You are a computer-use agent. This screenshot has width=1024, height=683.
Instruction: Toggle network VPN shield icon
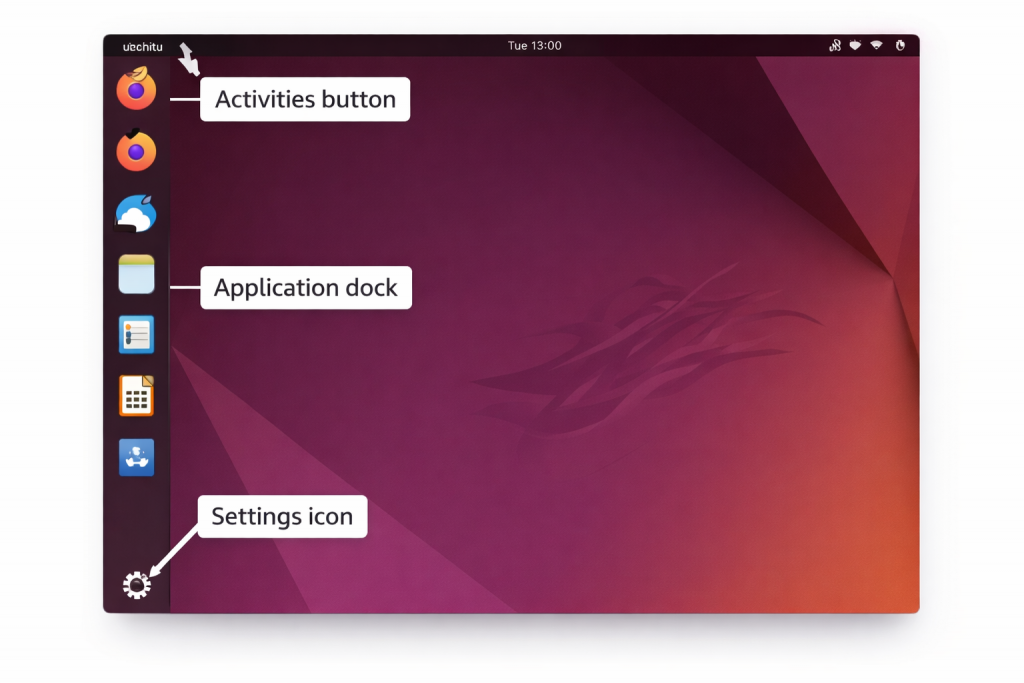point(855,45)
